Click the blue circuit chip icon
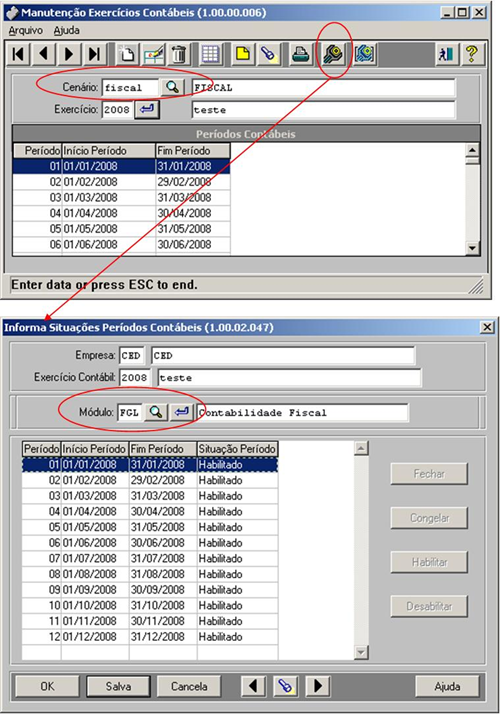The height and width of the screenshot is (714, 500). pos(365,54)
